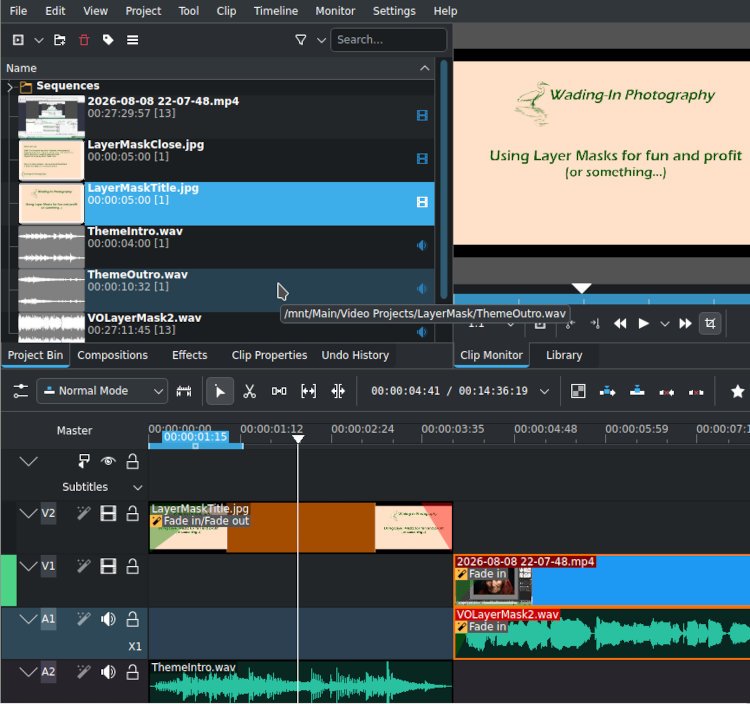Mute the A1 audio track
This screenshot has width=750, height=704.
coord(108,619)
